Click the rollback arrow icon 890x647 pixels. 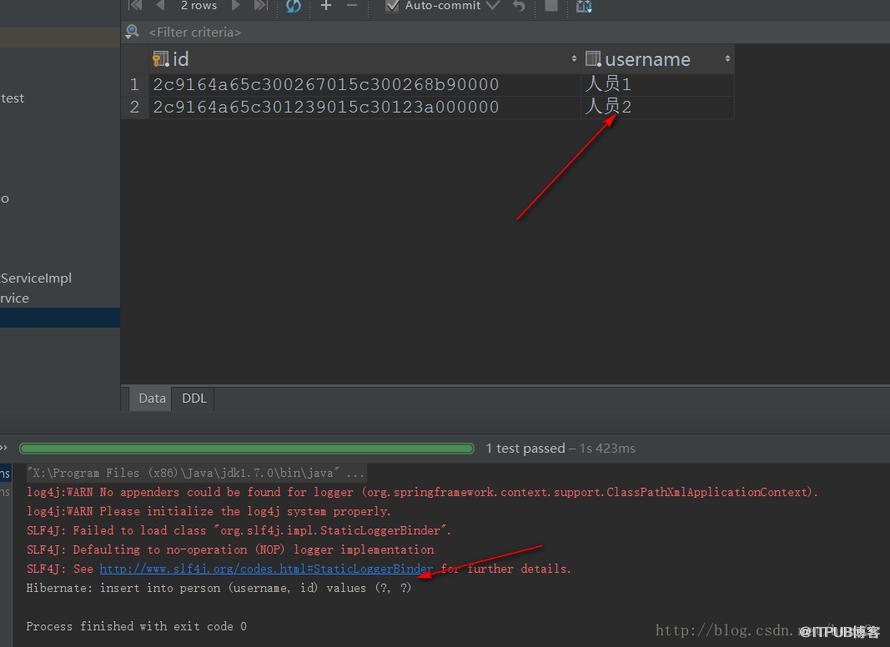[x=519, y=6]
